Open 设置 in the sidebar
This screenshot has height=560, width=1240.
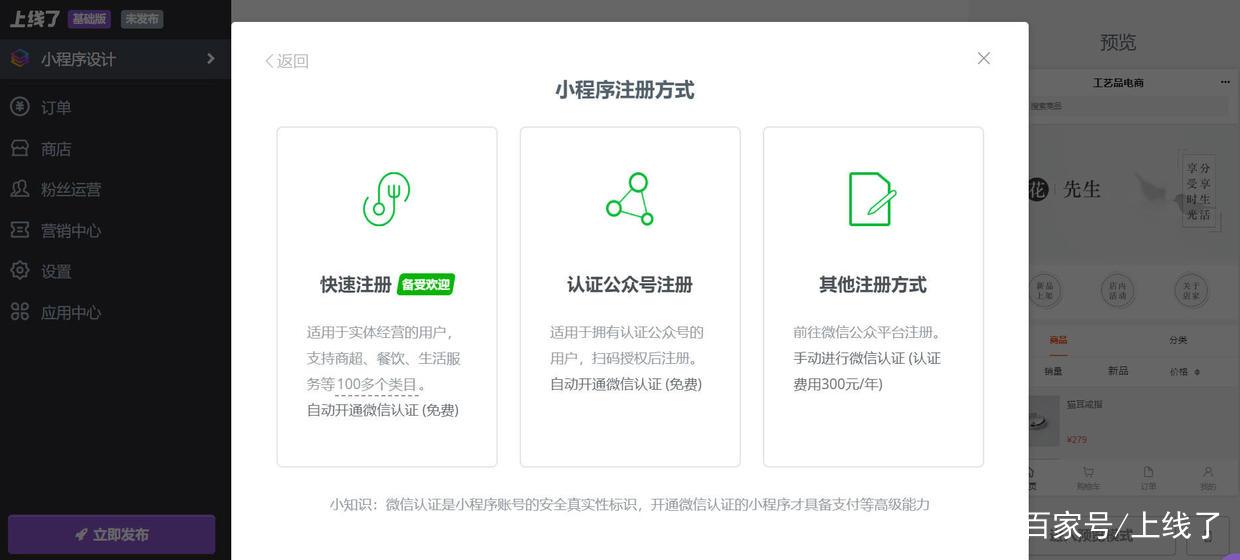pyautogui.click(x=56, y=272)
